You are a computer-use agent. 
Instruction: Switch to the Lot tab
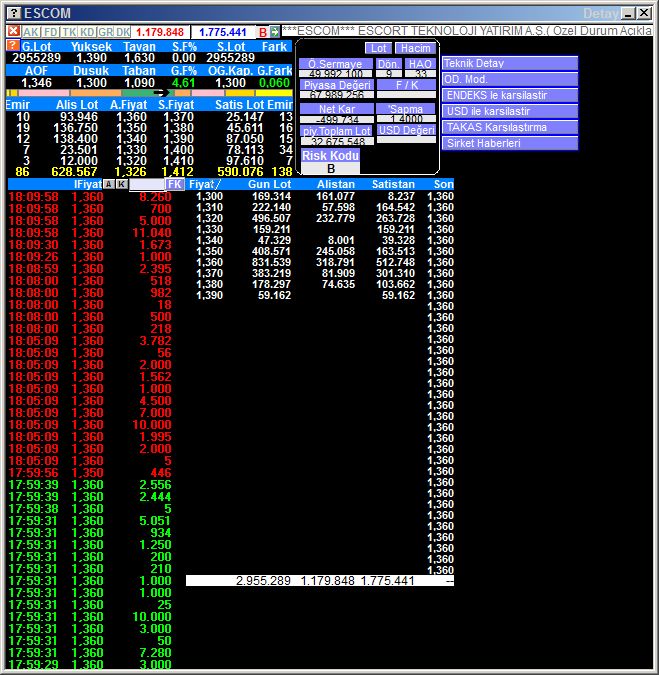coord(379,48)
